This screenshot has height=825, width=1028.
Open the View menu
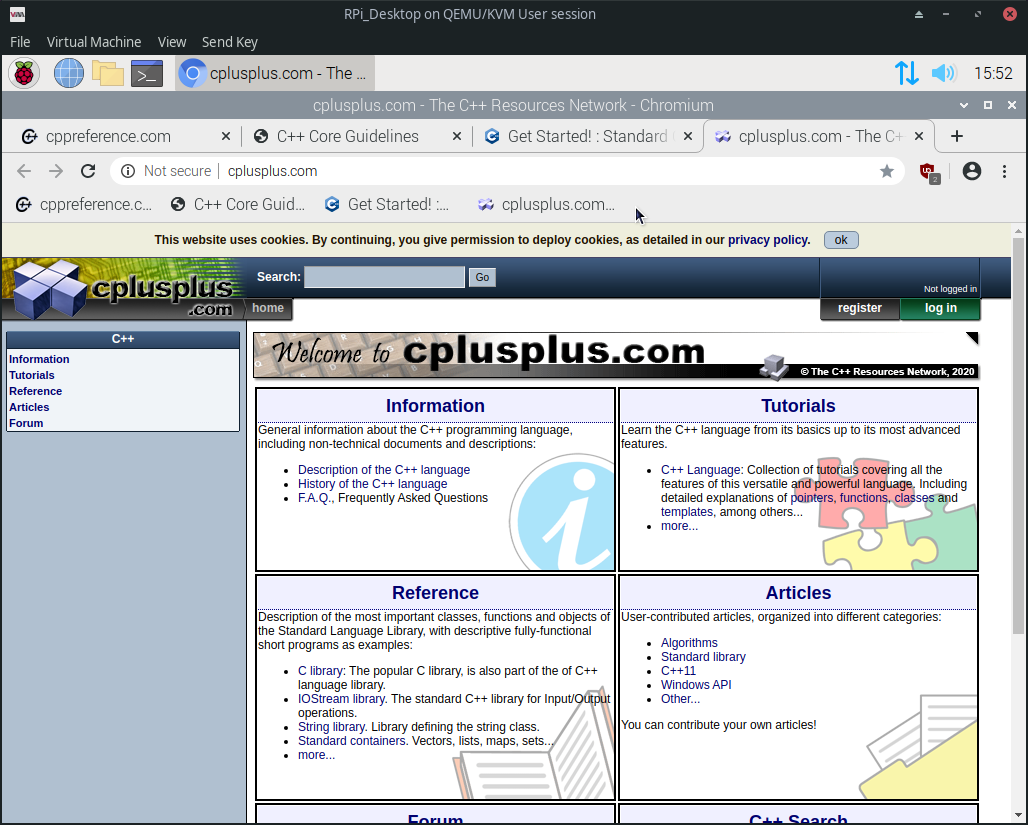[172, 42]
